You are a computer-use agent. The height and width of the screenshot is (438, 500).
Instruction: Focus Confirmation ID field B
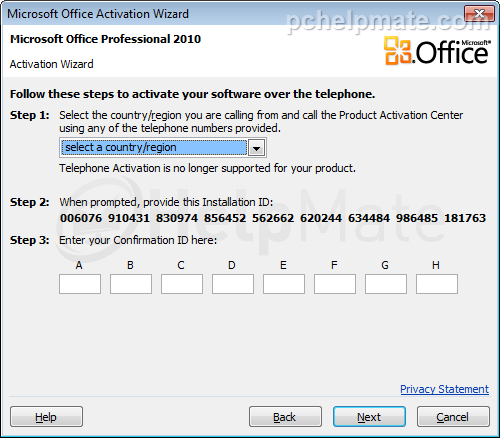tap(131, 284)
